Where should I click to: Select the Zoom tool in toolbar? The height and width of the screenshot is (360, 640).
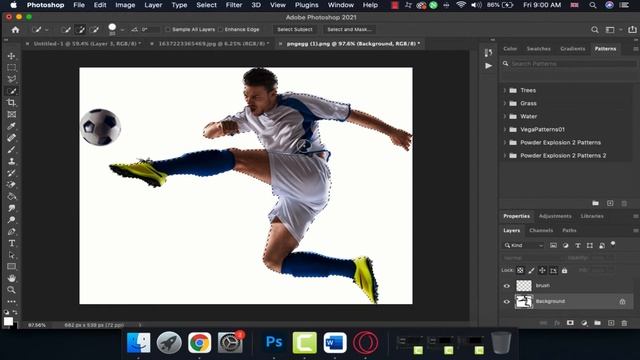11,290
